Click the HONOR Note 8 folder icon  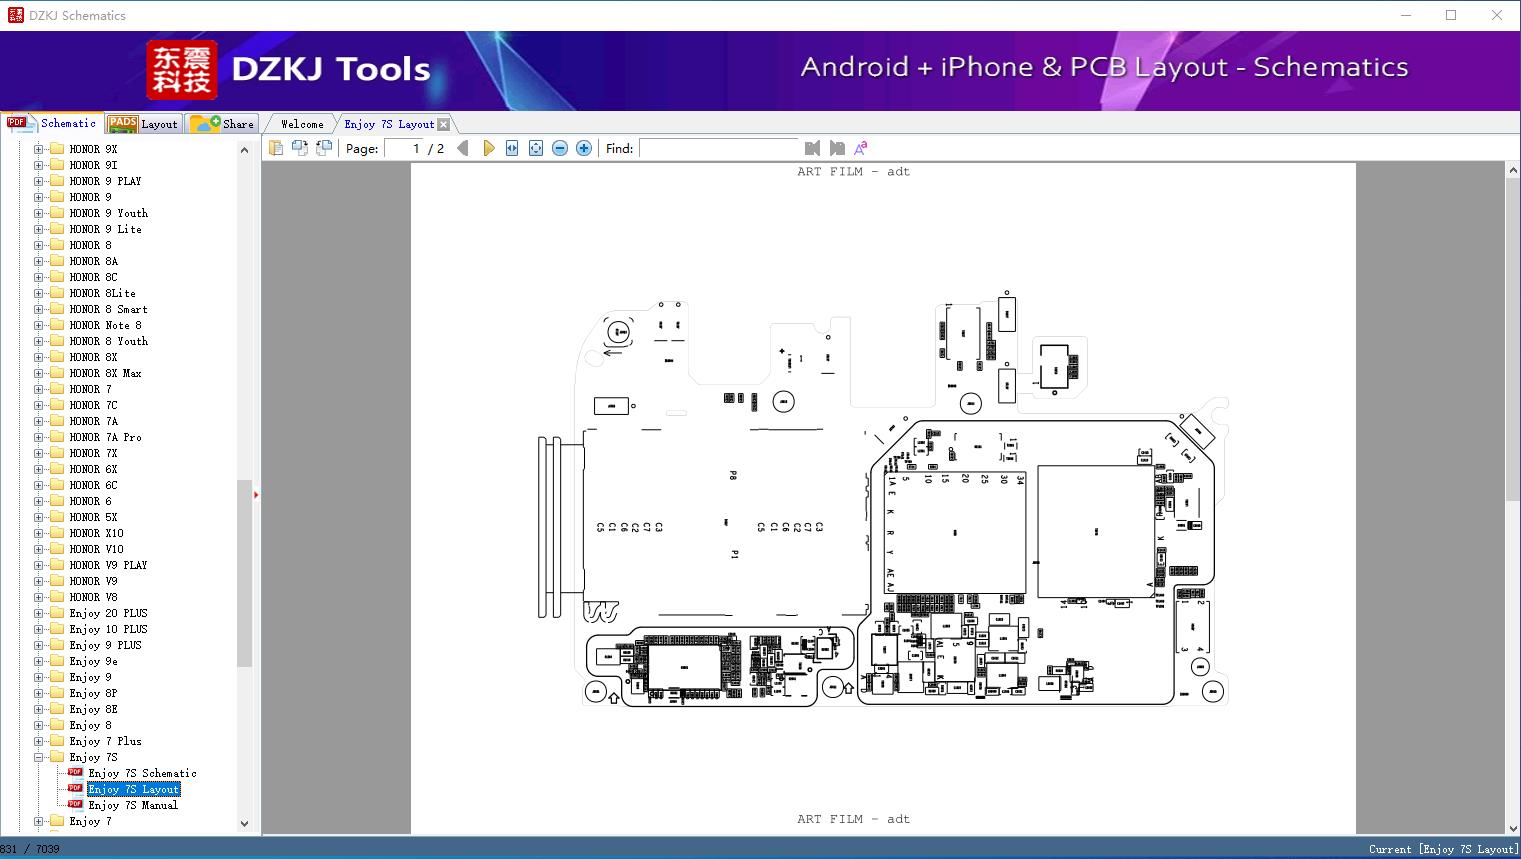(x=57, y=325)
